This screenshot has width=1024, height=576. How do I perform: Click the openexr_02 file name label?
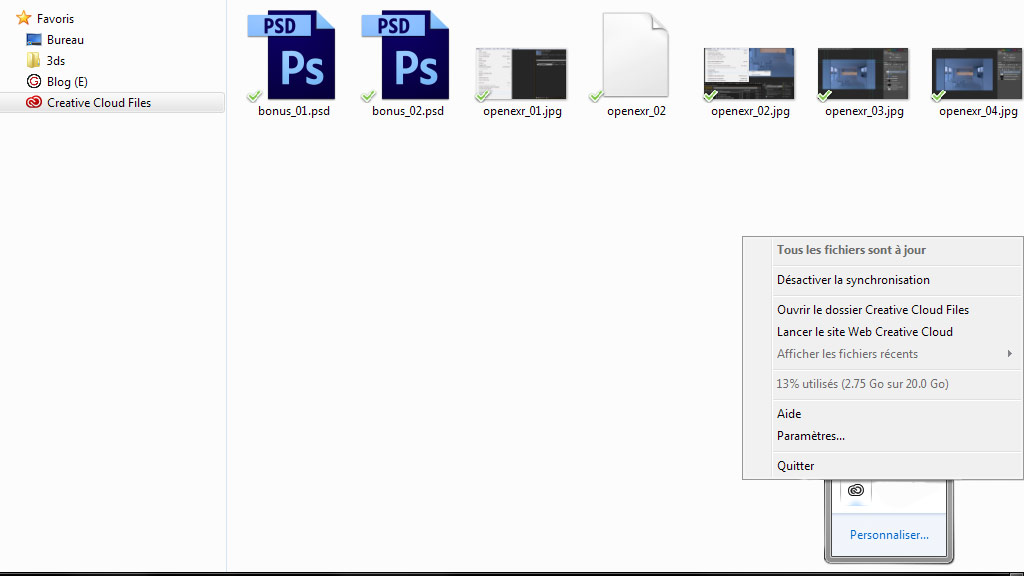tap(636, 111)
